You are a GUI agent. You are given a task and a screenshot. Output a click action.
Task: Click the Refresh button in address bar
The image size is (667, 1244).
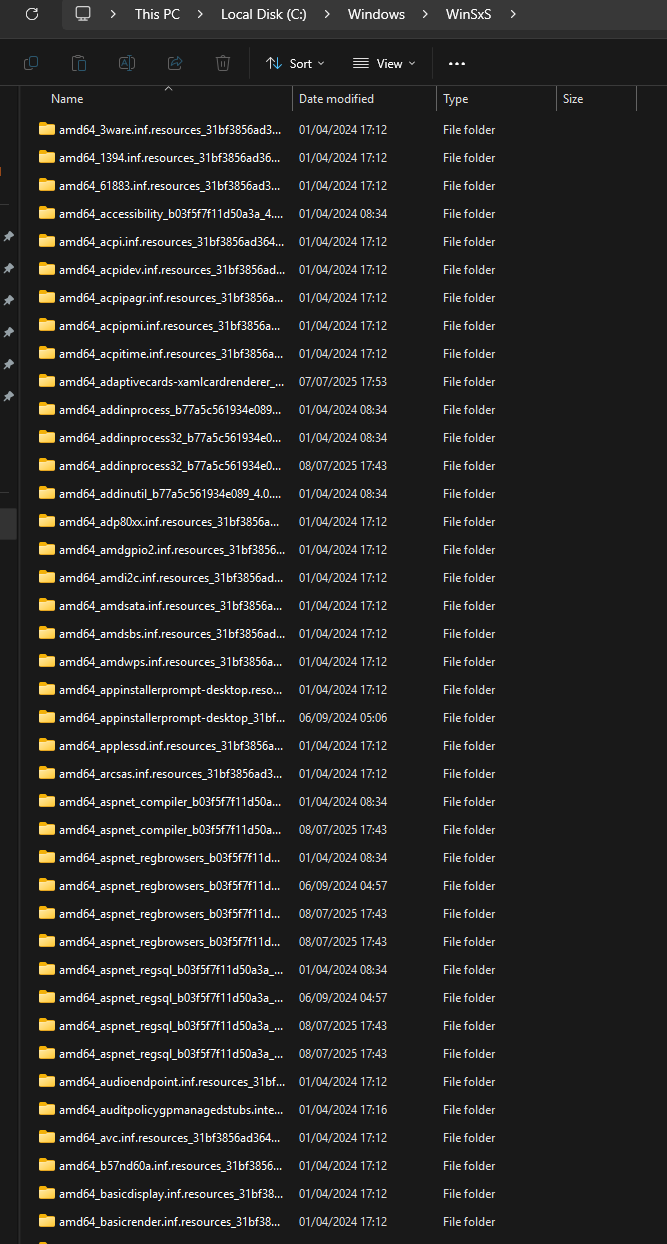pos(32,14)
